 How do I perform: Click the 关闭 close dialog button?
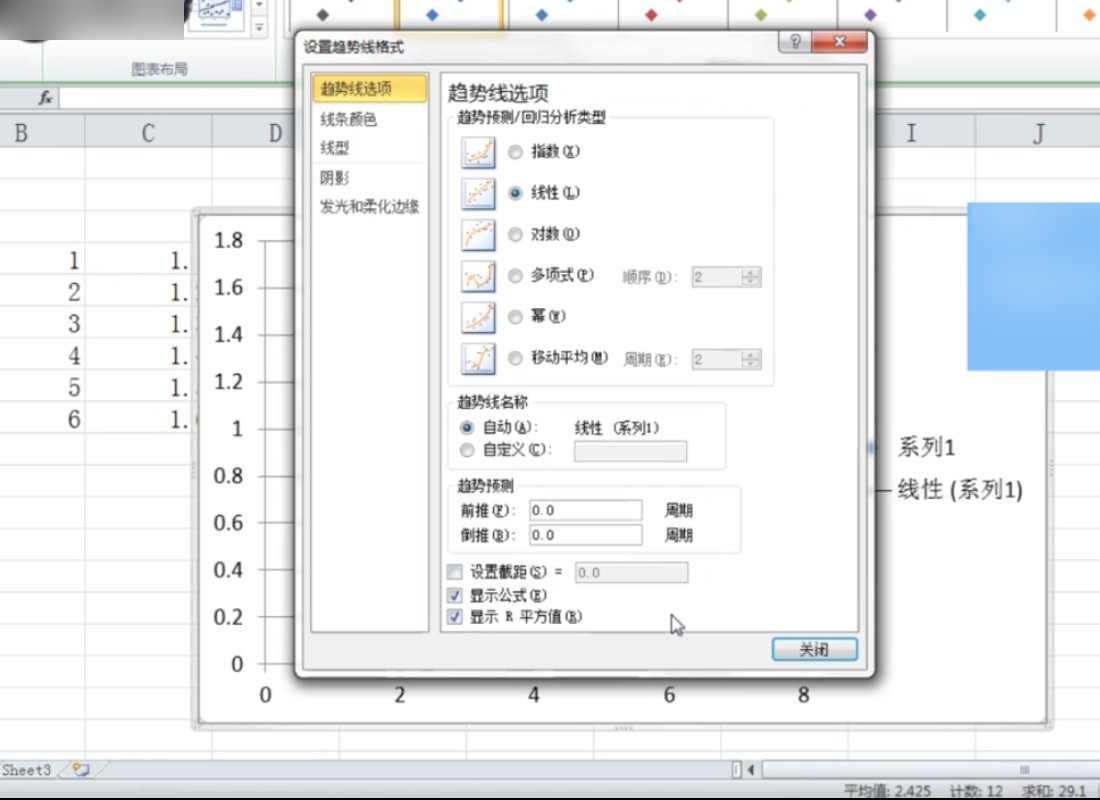click(x=815, y=649)
